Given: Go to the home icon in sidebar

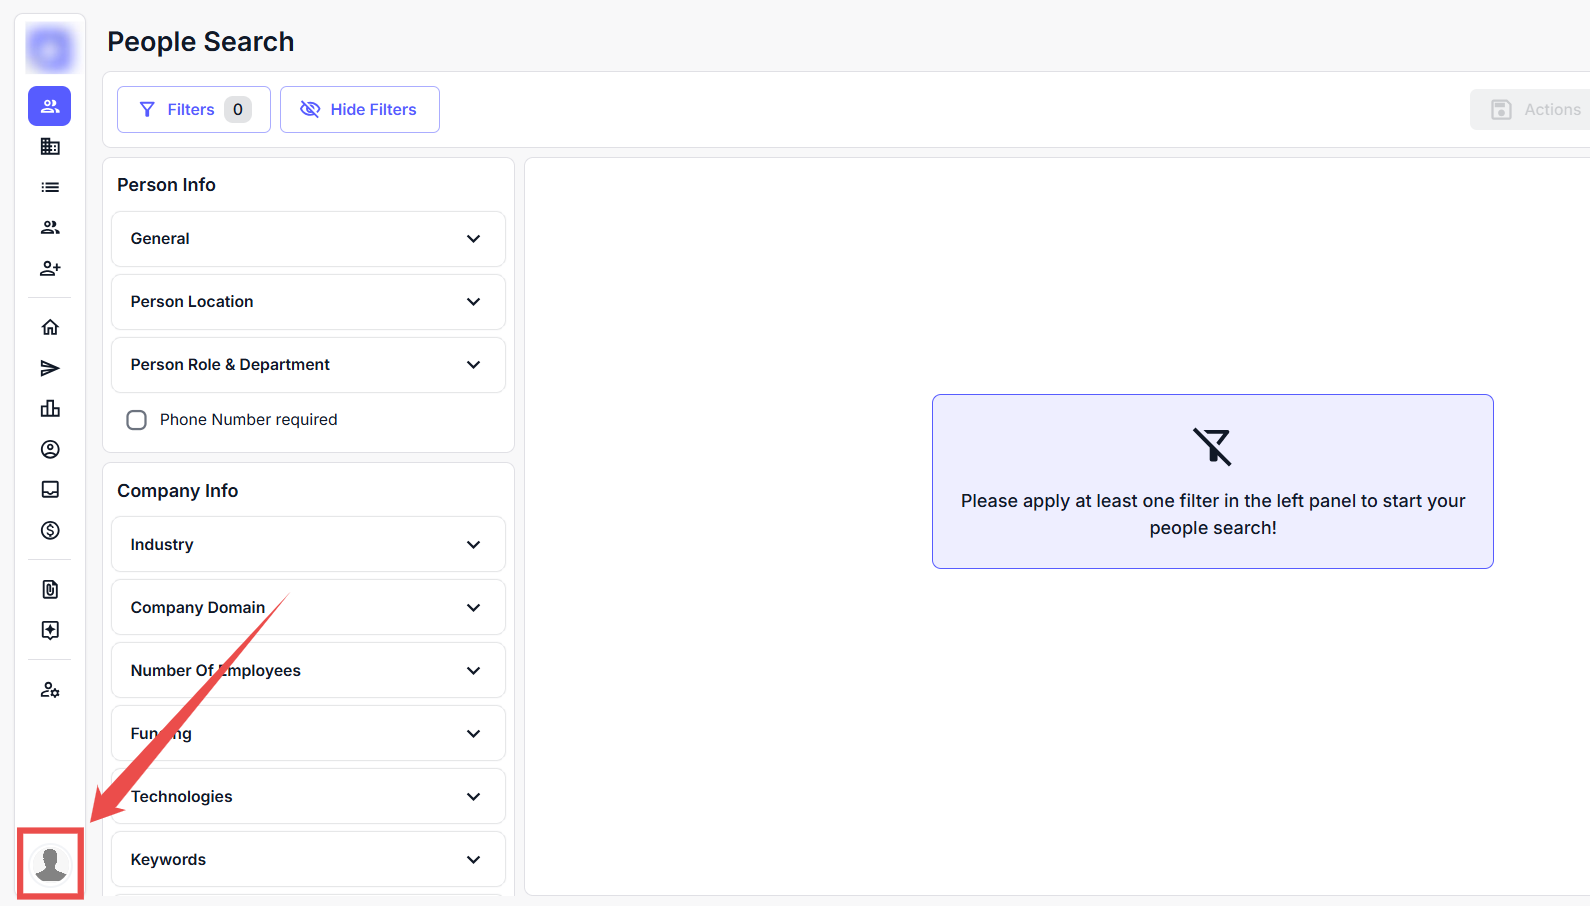Looking at the screenshot, I should (50, 327).
